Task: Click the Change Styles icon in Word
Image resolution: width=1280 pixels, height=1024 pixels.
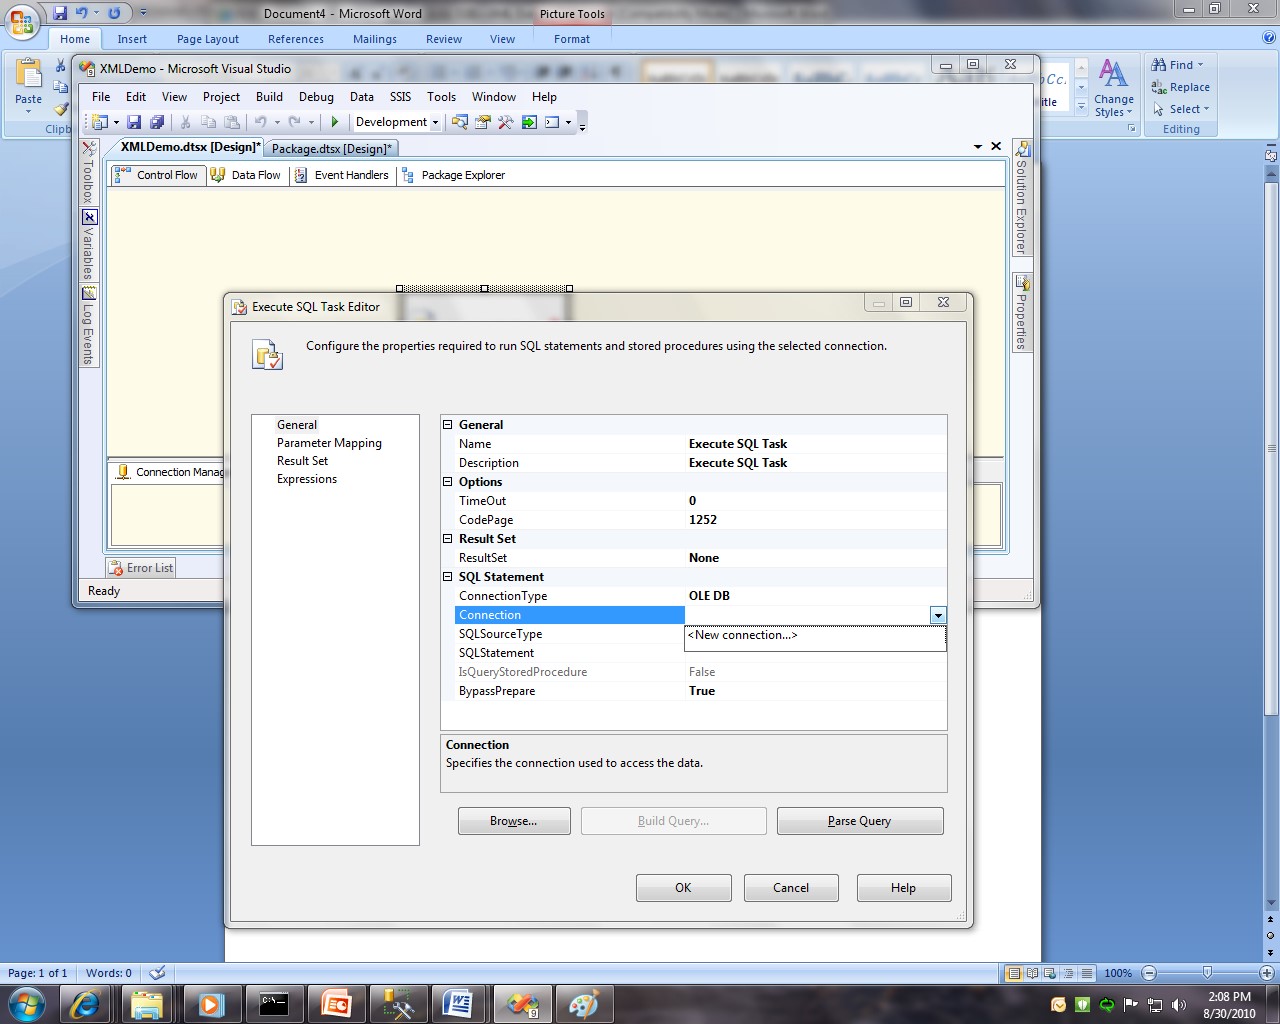Action: (x=1113, y=74)
